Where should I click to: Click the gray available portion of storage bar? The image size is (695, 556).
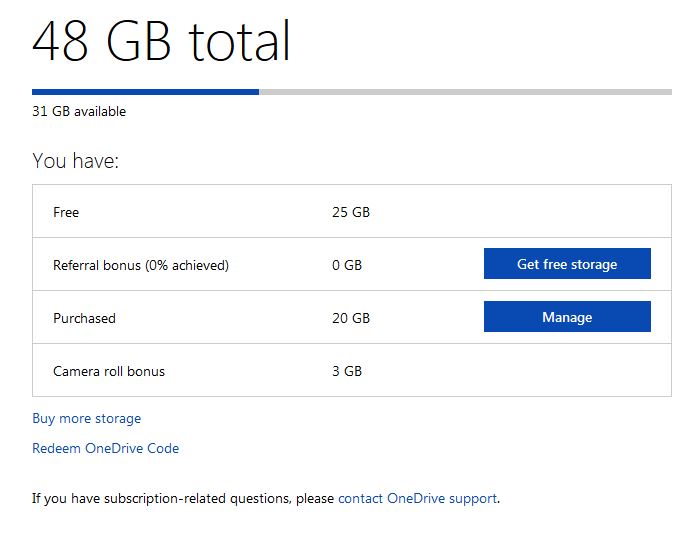click(465, 92)
